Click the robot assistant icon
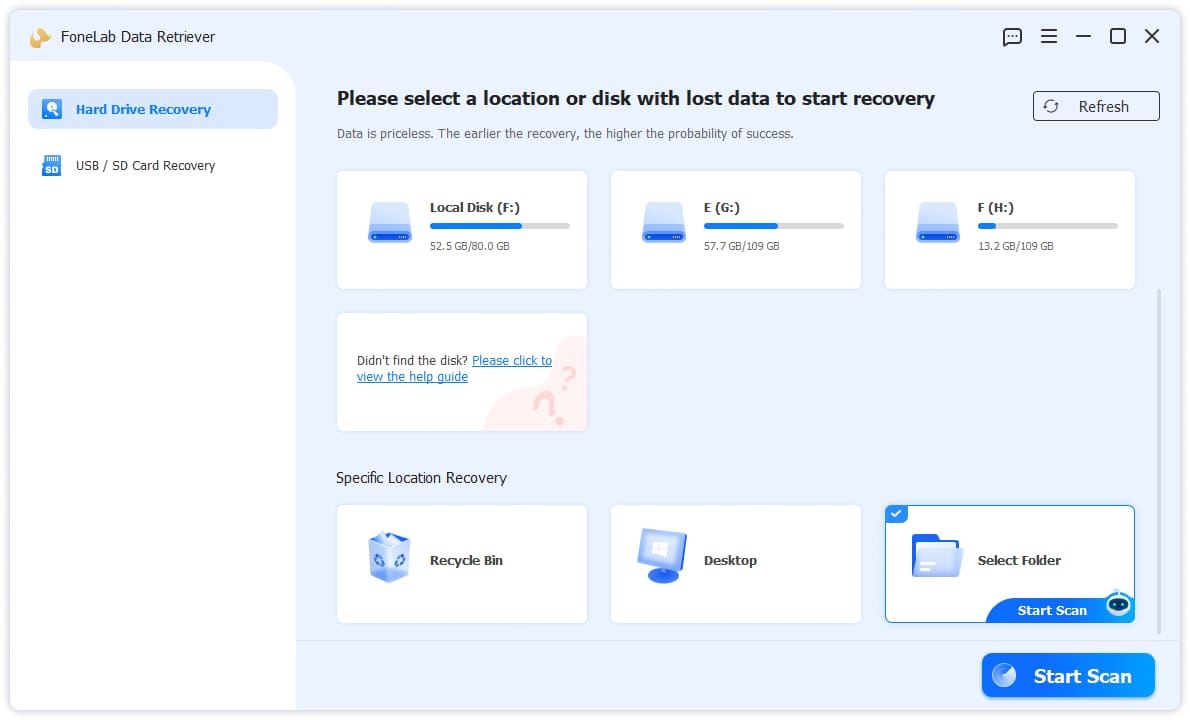The image size is (1190, 720). click(1118, 604)
